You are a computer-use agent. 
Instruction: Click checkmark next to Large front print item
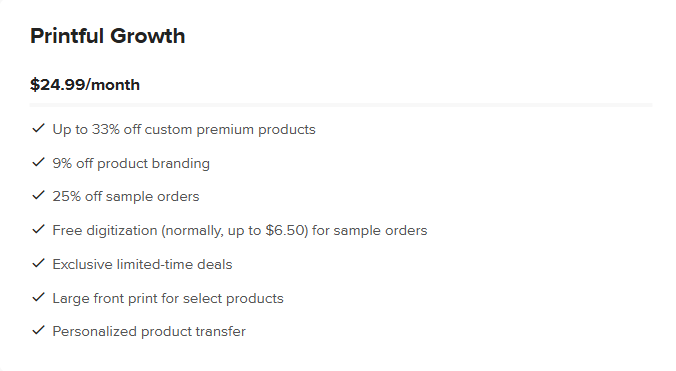38,297
